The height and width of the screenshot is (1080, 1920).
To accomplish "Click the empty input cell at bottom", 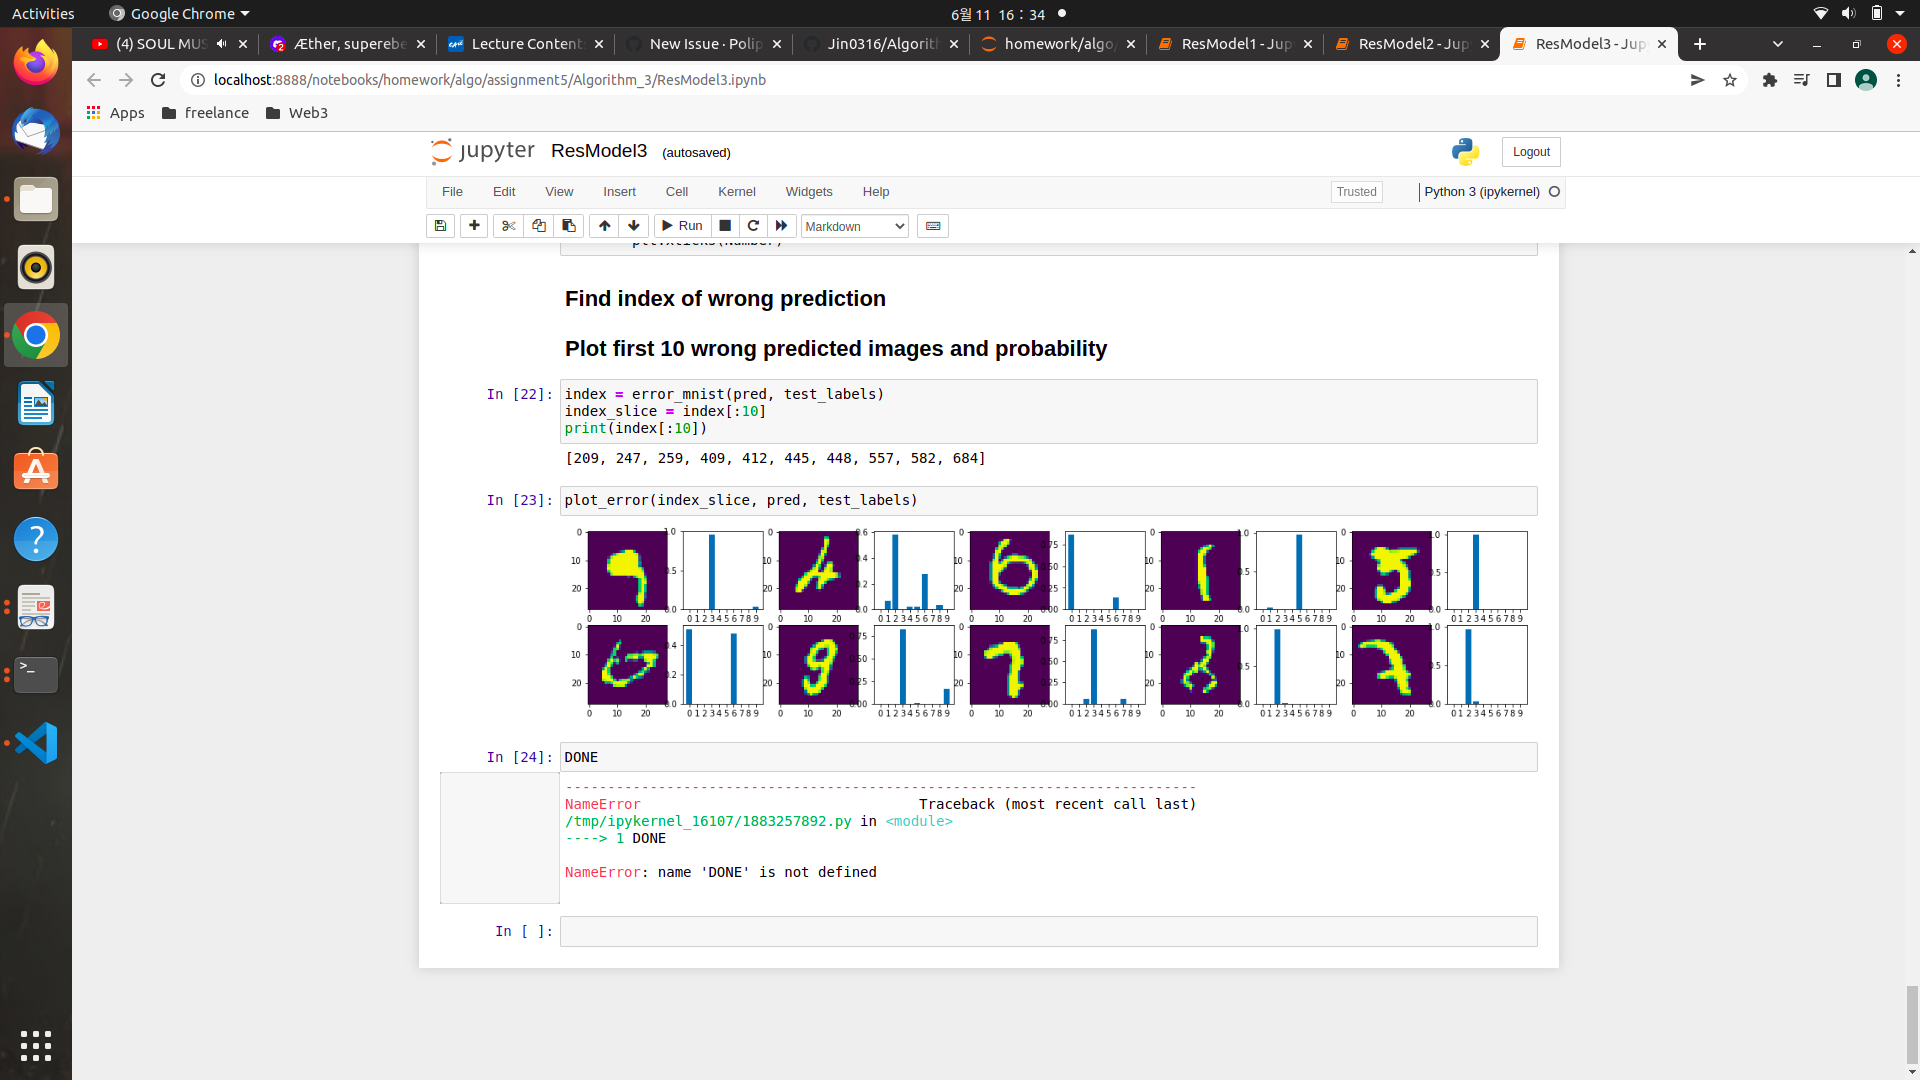I will [1047, 931].
